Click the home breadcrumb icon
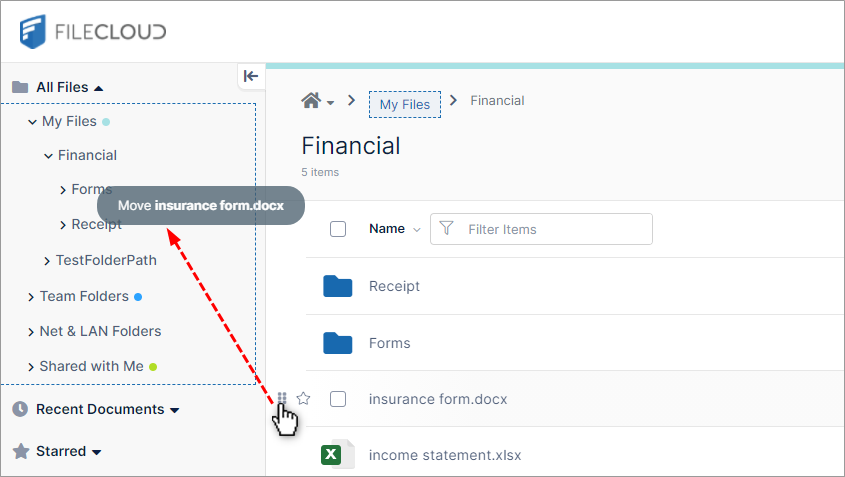The image size is (845, 477). (311, 101)
